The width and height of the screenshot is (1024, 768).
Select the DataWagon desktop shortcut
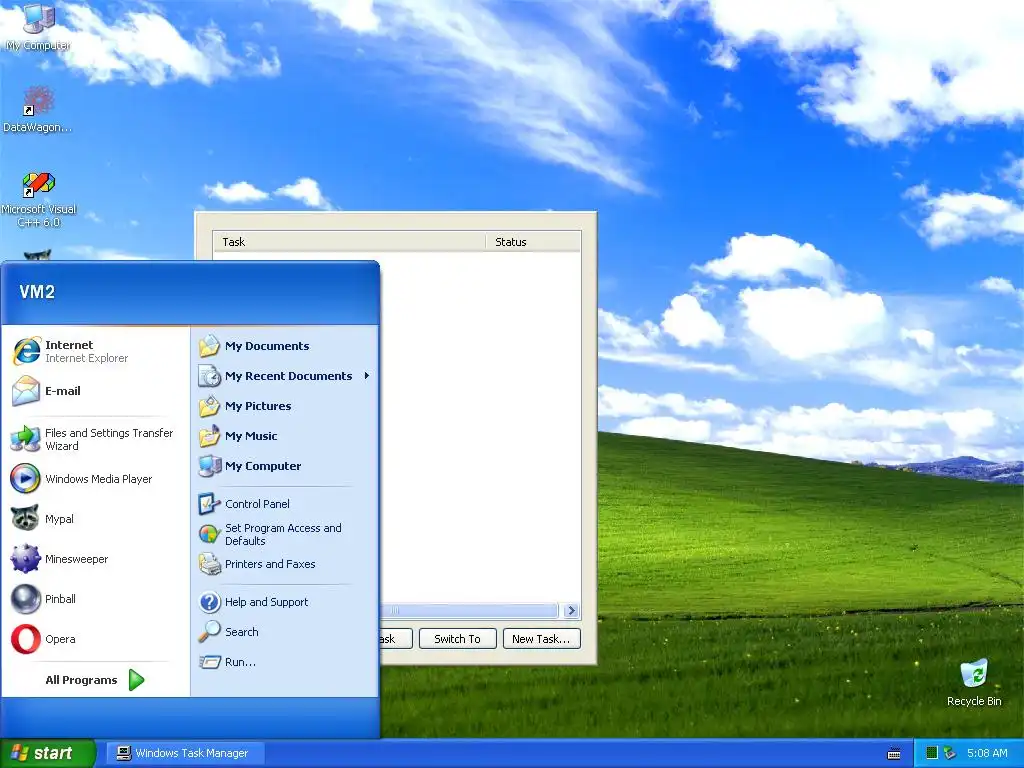(x=38, y=110)
